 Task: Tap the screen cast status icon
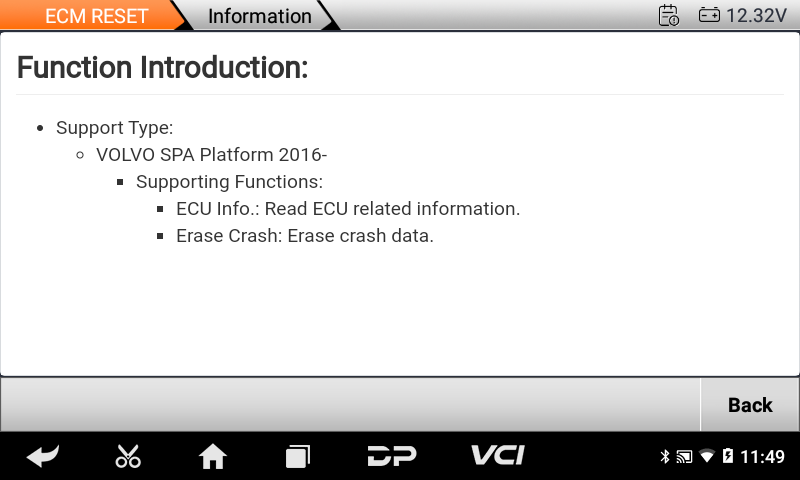point(684,457)
